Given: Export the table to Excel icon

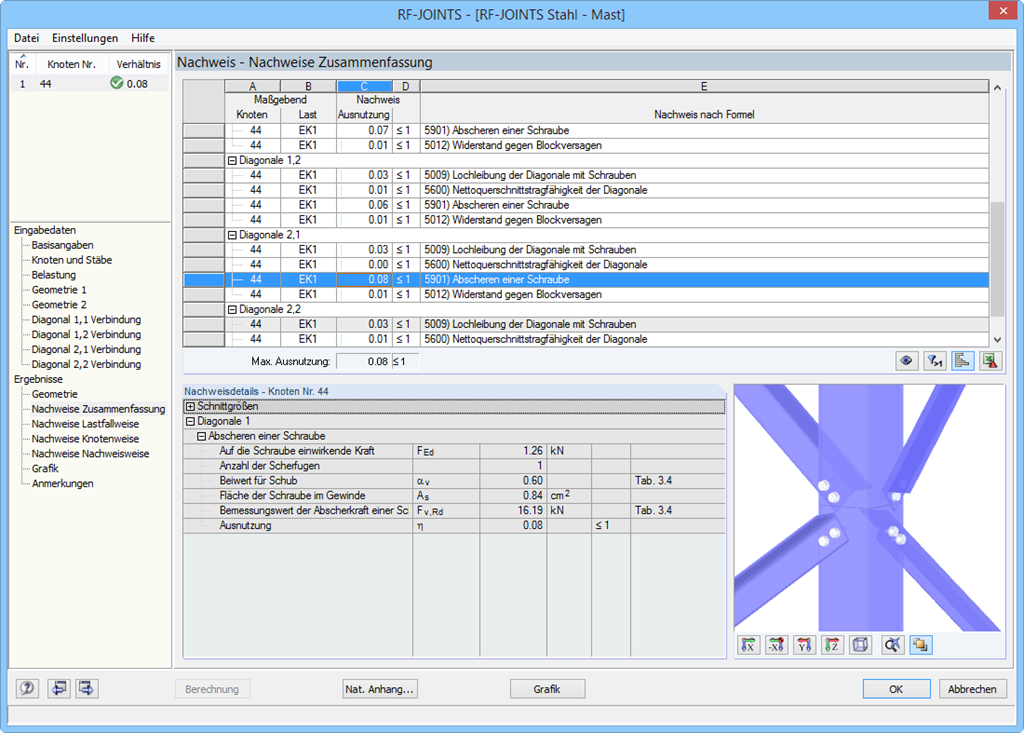Looking at the screenshot, I should click(x=991, y=361).
